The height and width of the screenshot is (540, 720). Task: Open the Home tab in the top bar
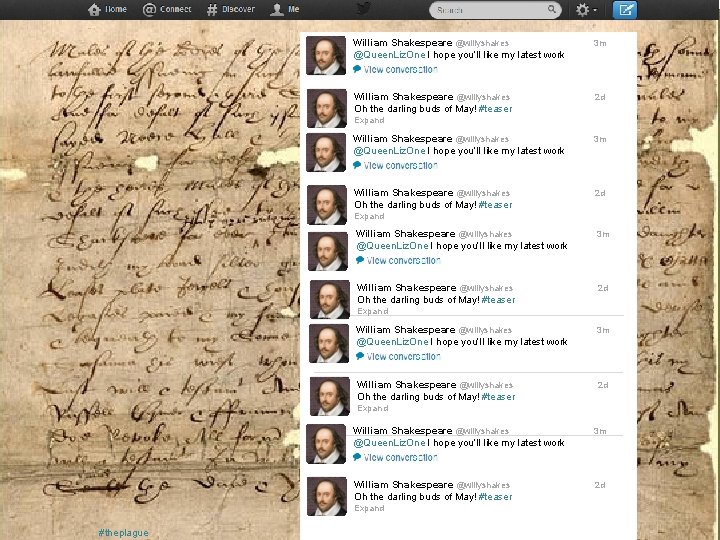pos(107,9)
